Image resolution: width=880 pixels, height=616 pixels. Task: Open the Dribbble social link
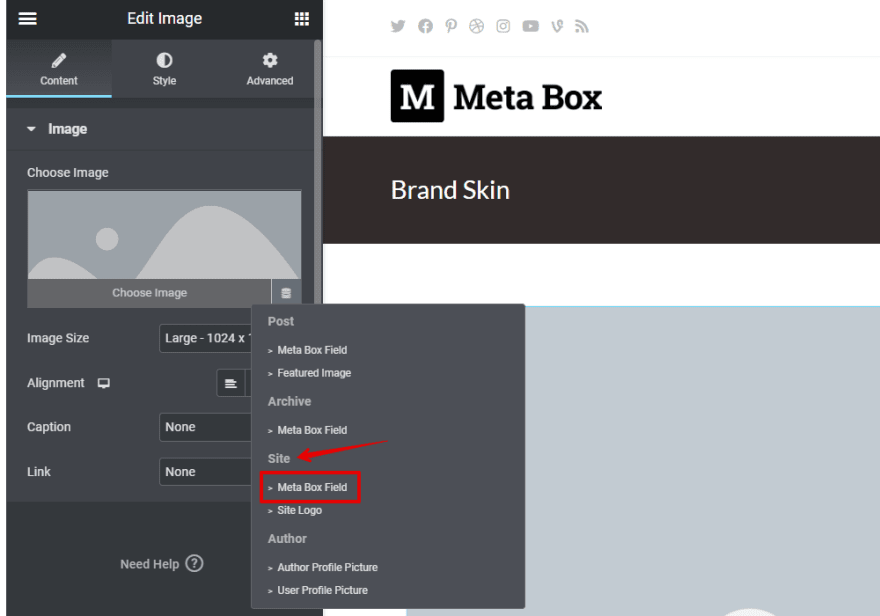pyautogui.click(x=476, y=26)
